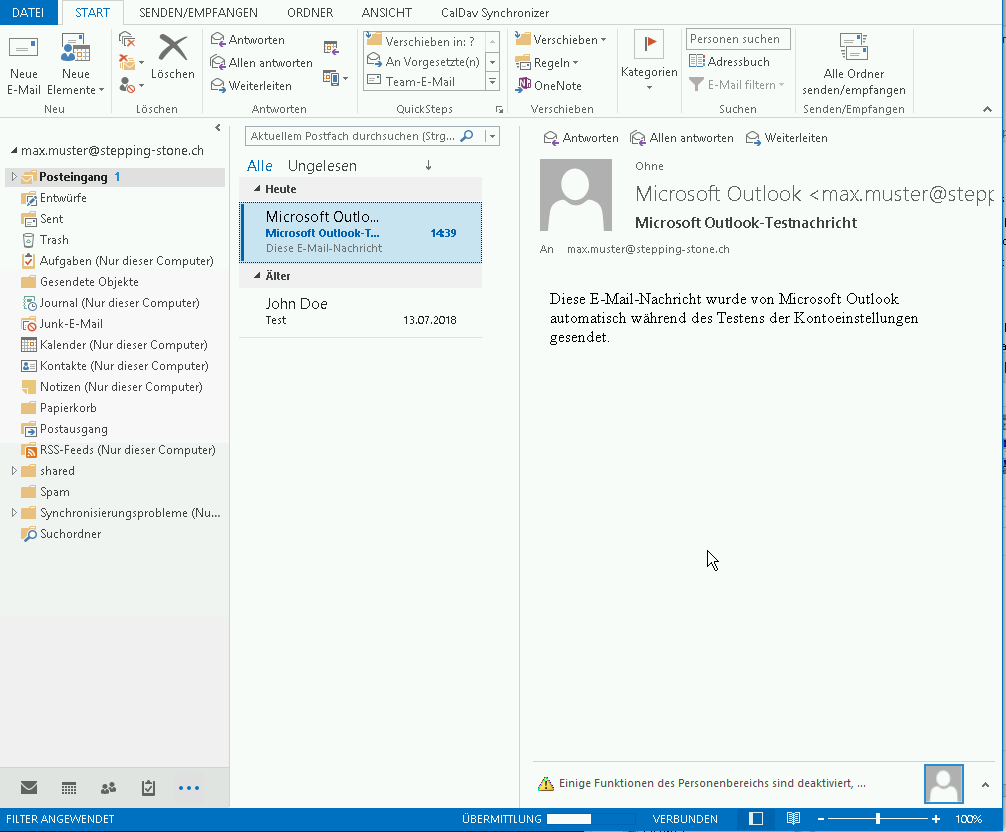Image resolution: width=1006 pixels, height=832 pixels.
Task: Open the Adressbuch
Action: tap(729, 62)
